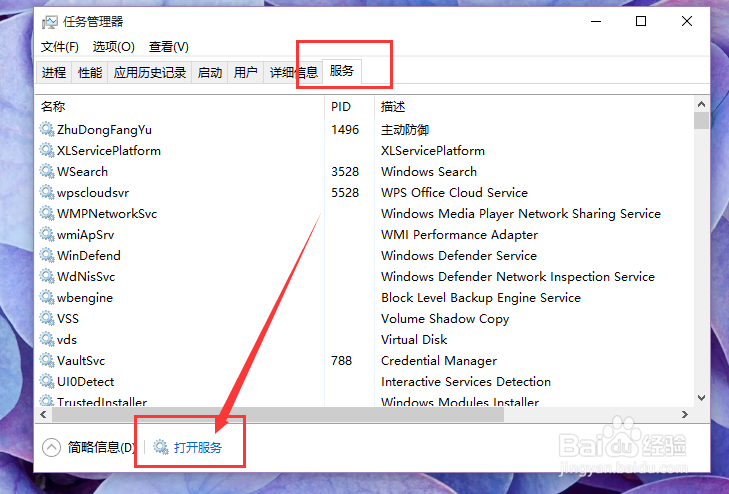Screen dimensions: 729x494
Task: Switch to the 详细信息 tab
Action: (x=293, y=72)
